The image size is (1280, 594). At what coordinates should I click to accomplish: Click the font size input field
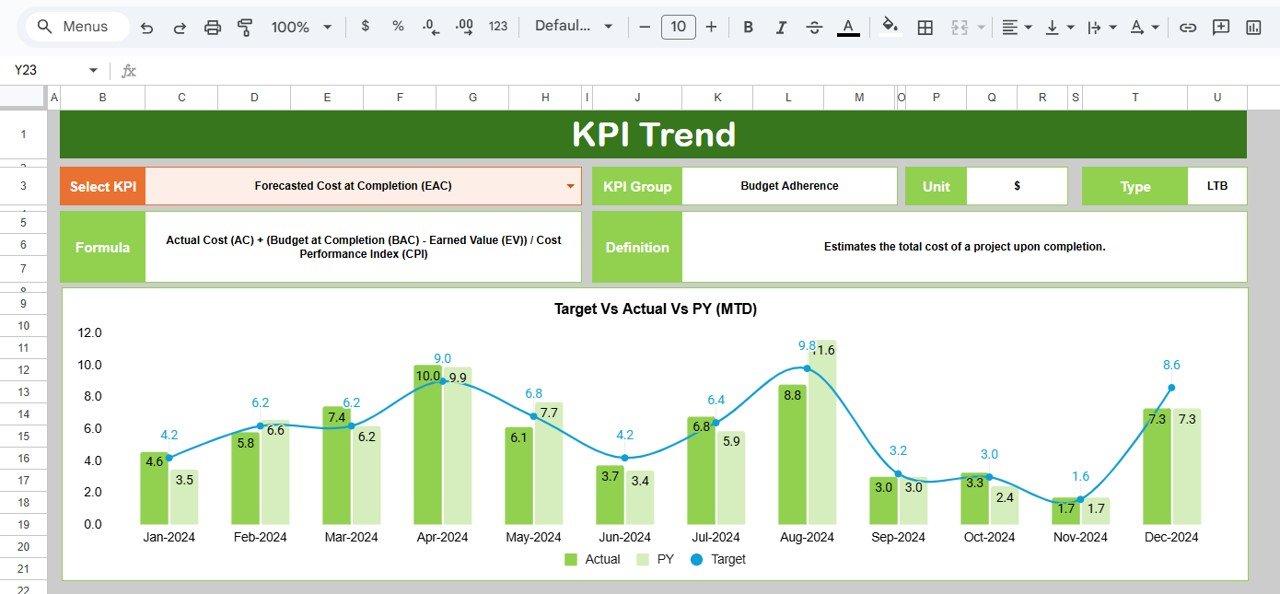[678, 27]
